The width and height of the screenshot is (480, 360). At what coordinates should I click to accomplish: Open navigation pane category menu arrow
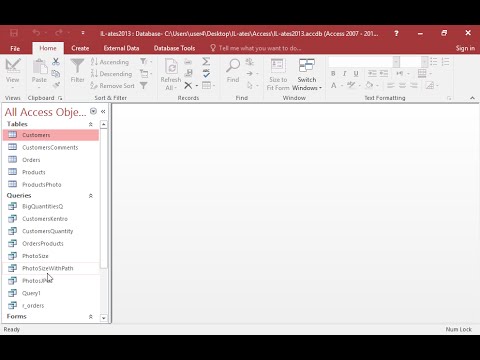93,111
